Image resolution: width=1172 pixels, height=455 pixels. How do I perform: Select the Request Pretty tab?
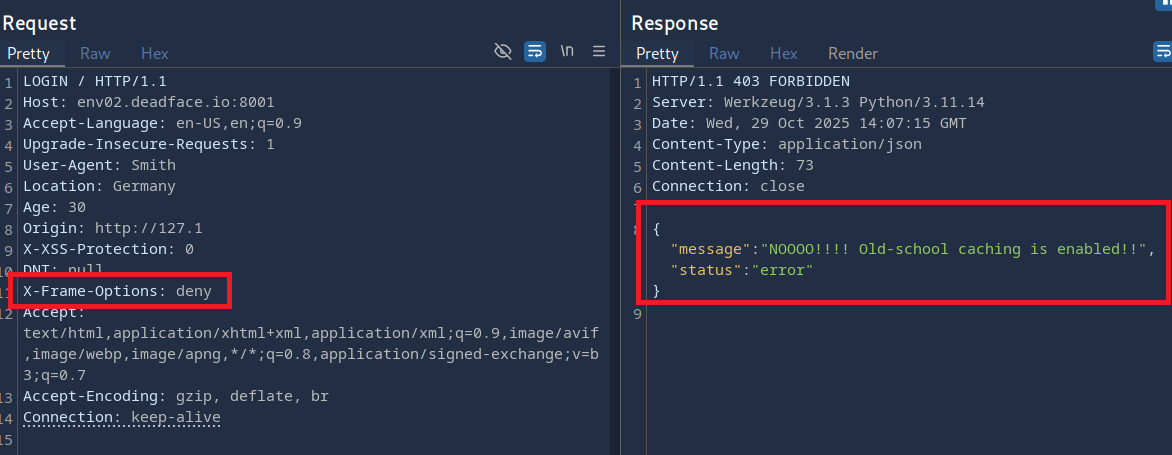click(28, 53)
